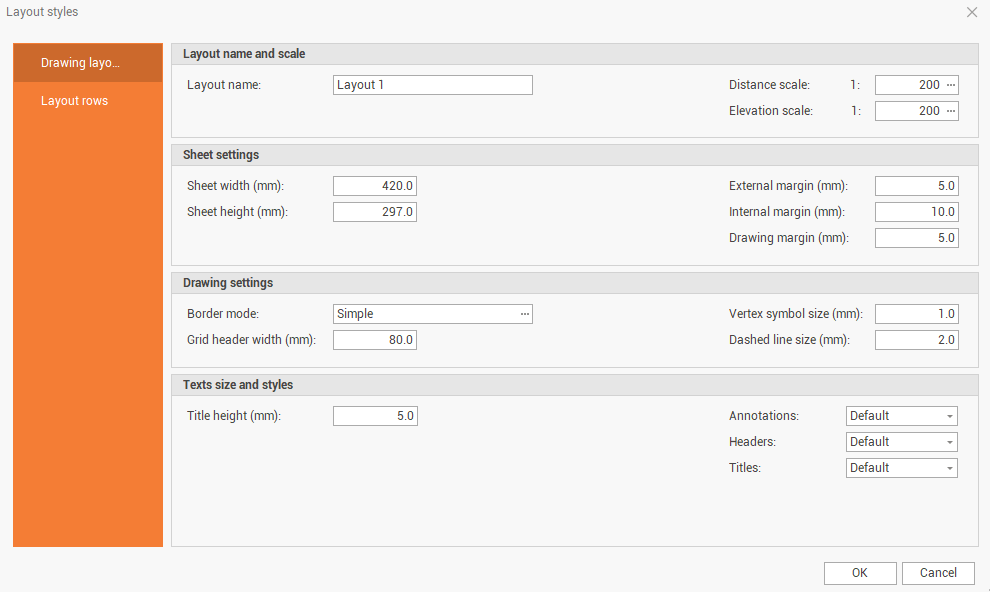
Task: Click the Elevation scale ellipsis button
Action: coord(951,111)
